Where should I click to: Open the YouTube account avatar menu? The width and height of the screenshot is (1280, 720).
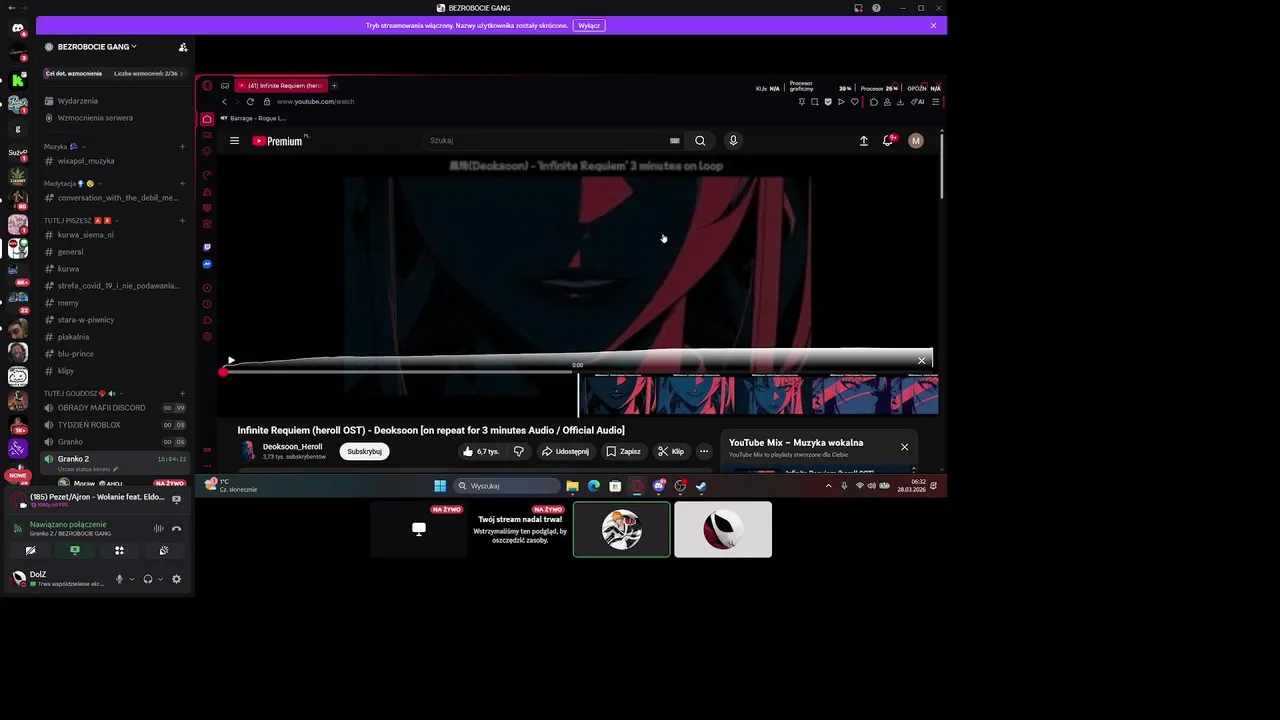tap(915, 141)
